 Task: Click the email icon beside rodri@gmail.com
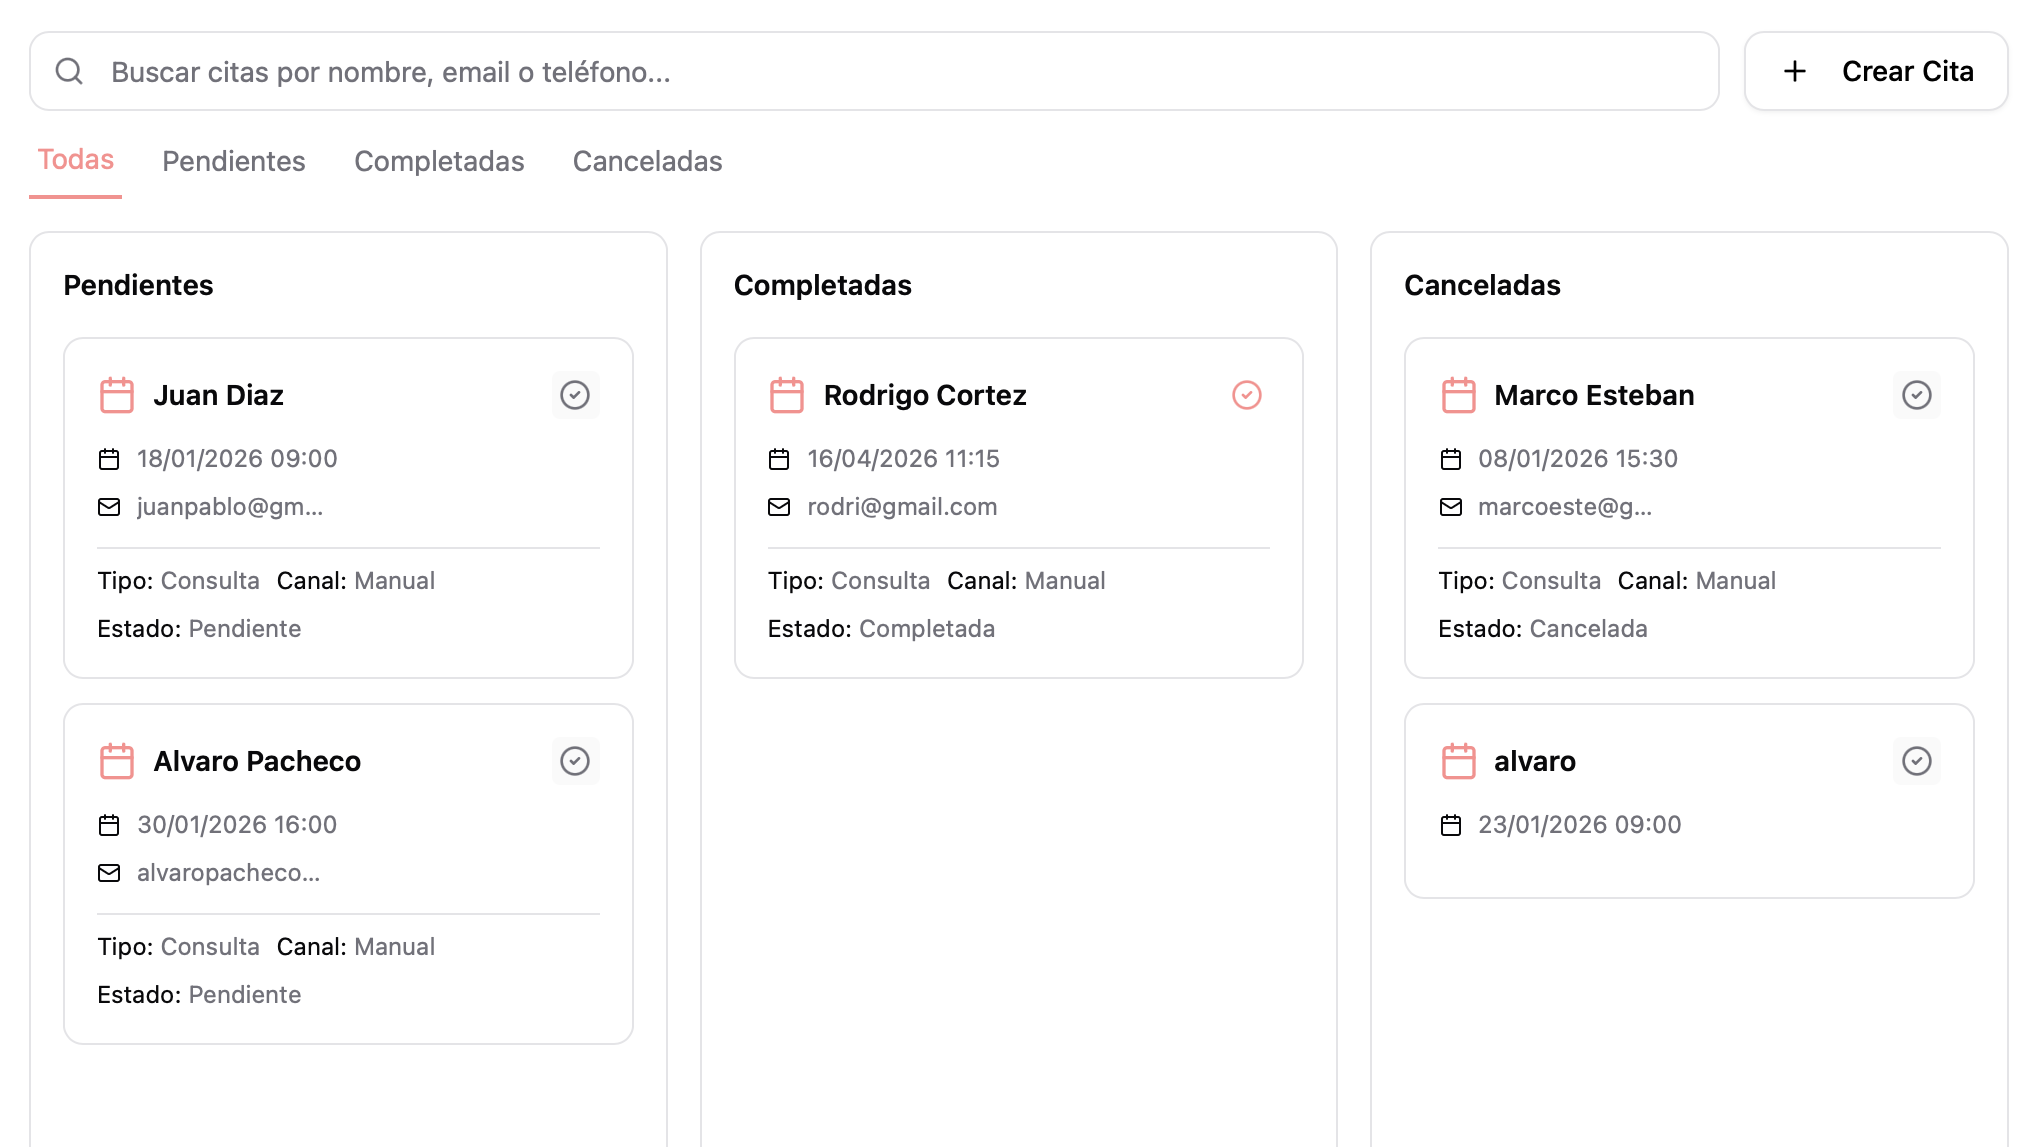779,507
